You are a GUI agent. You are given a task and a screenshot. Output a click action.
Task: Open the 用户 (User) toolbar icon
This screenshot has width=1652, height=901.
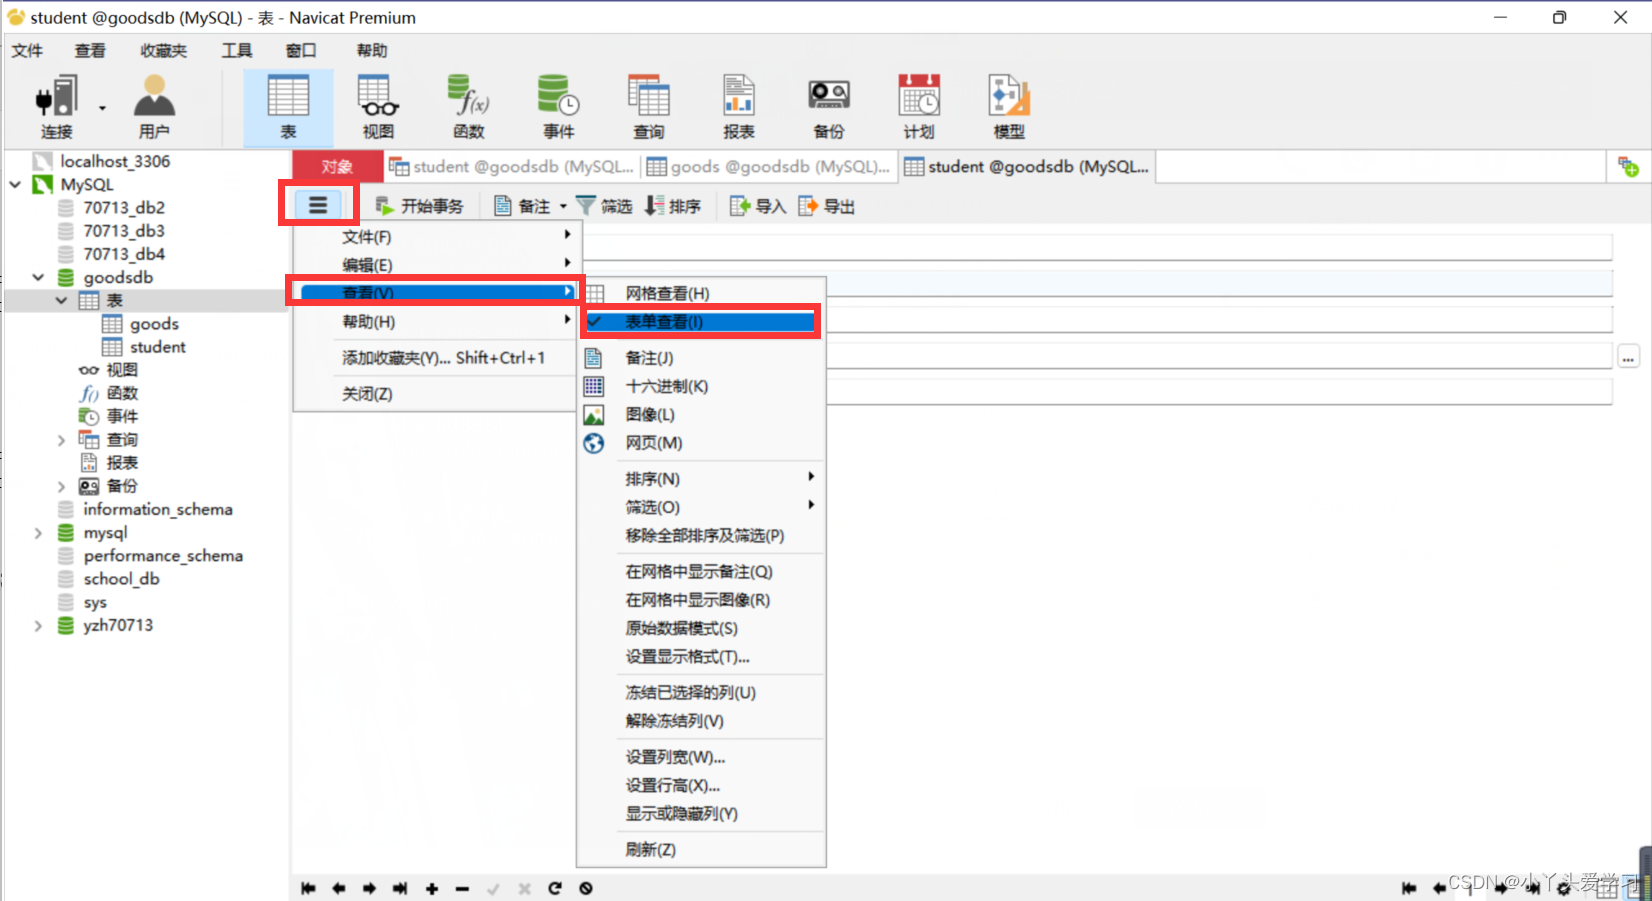pyautogui.click(x=154, y=107)
